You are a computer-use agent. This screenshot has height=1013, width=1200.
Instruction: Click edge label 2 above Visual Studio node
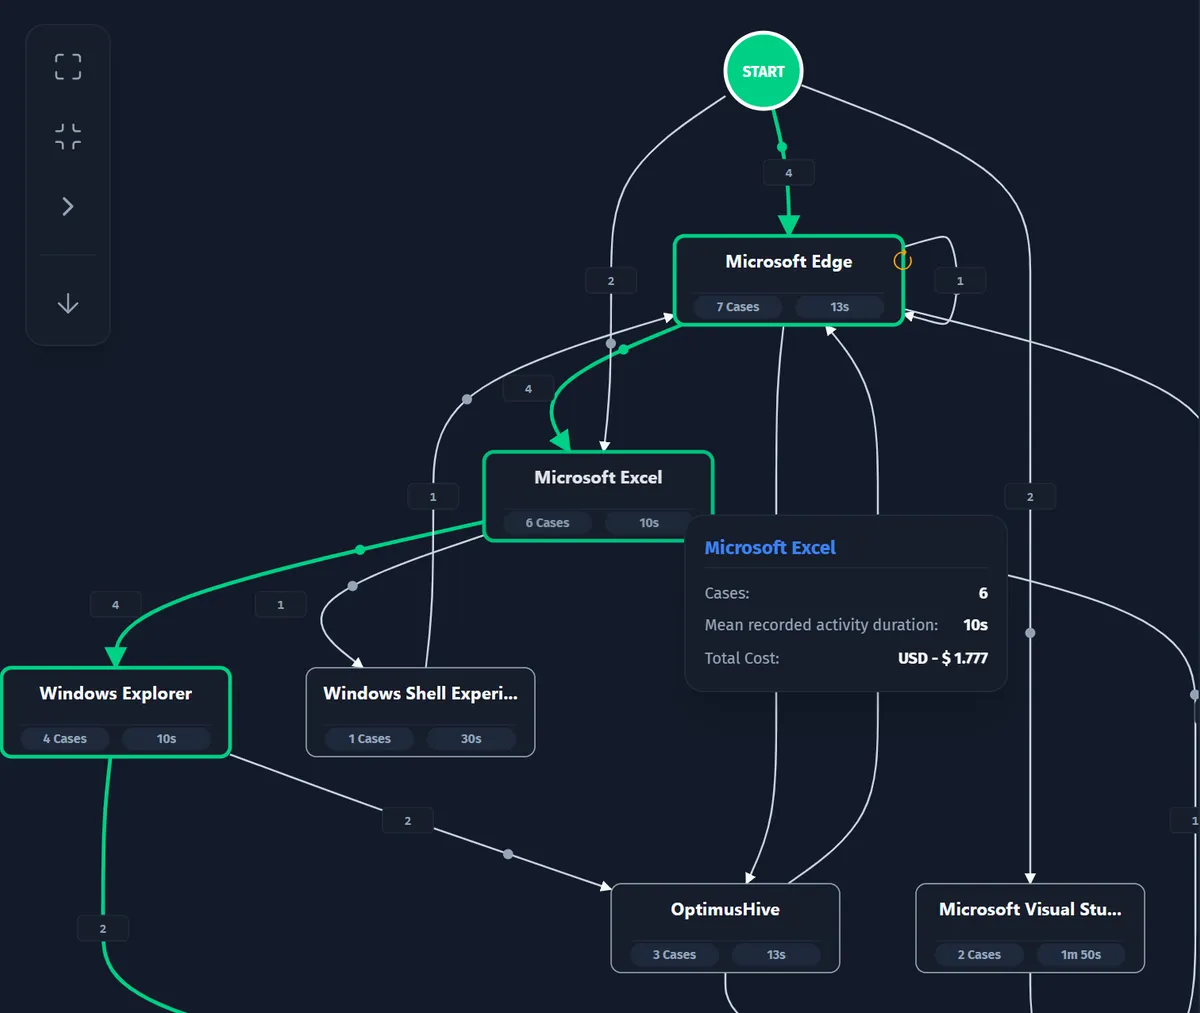[1030, 497]
